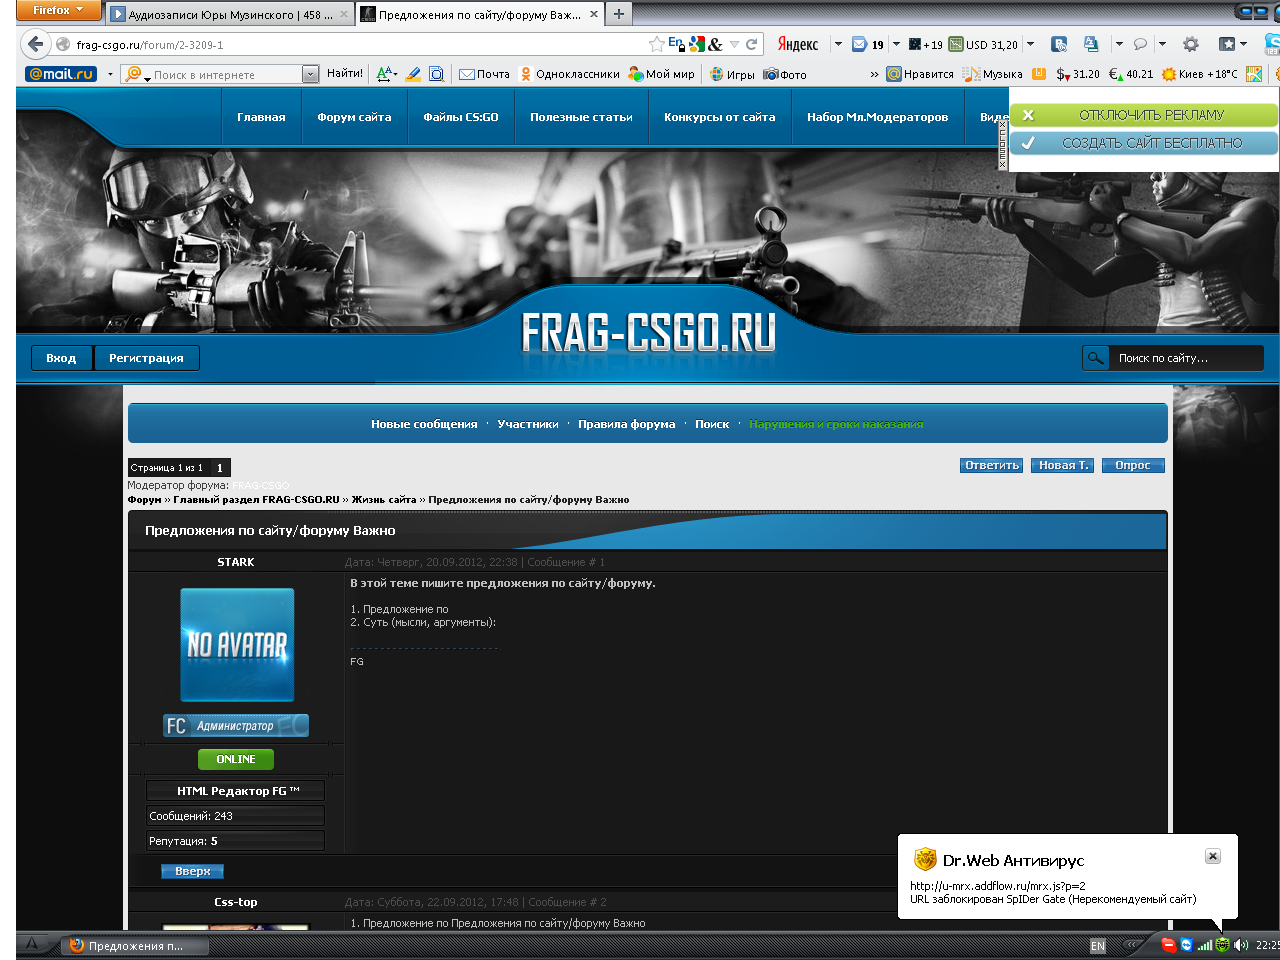This screenshot has width=1280, height=960.
Task: Click the Регистрация button
Action: [146, 358]
